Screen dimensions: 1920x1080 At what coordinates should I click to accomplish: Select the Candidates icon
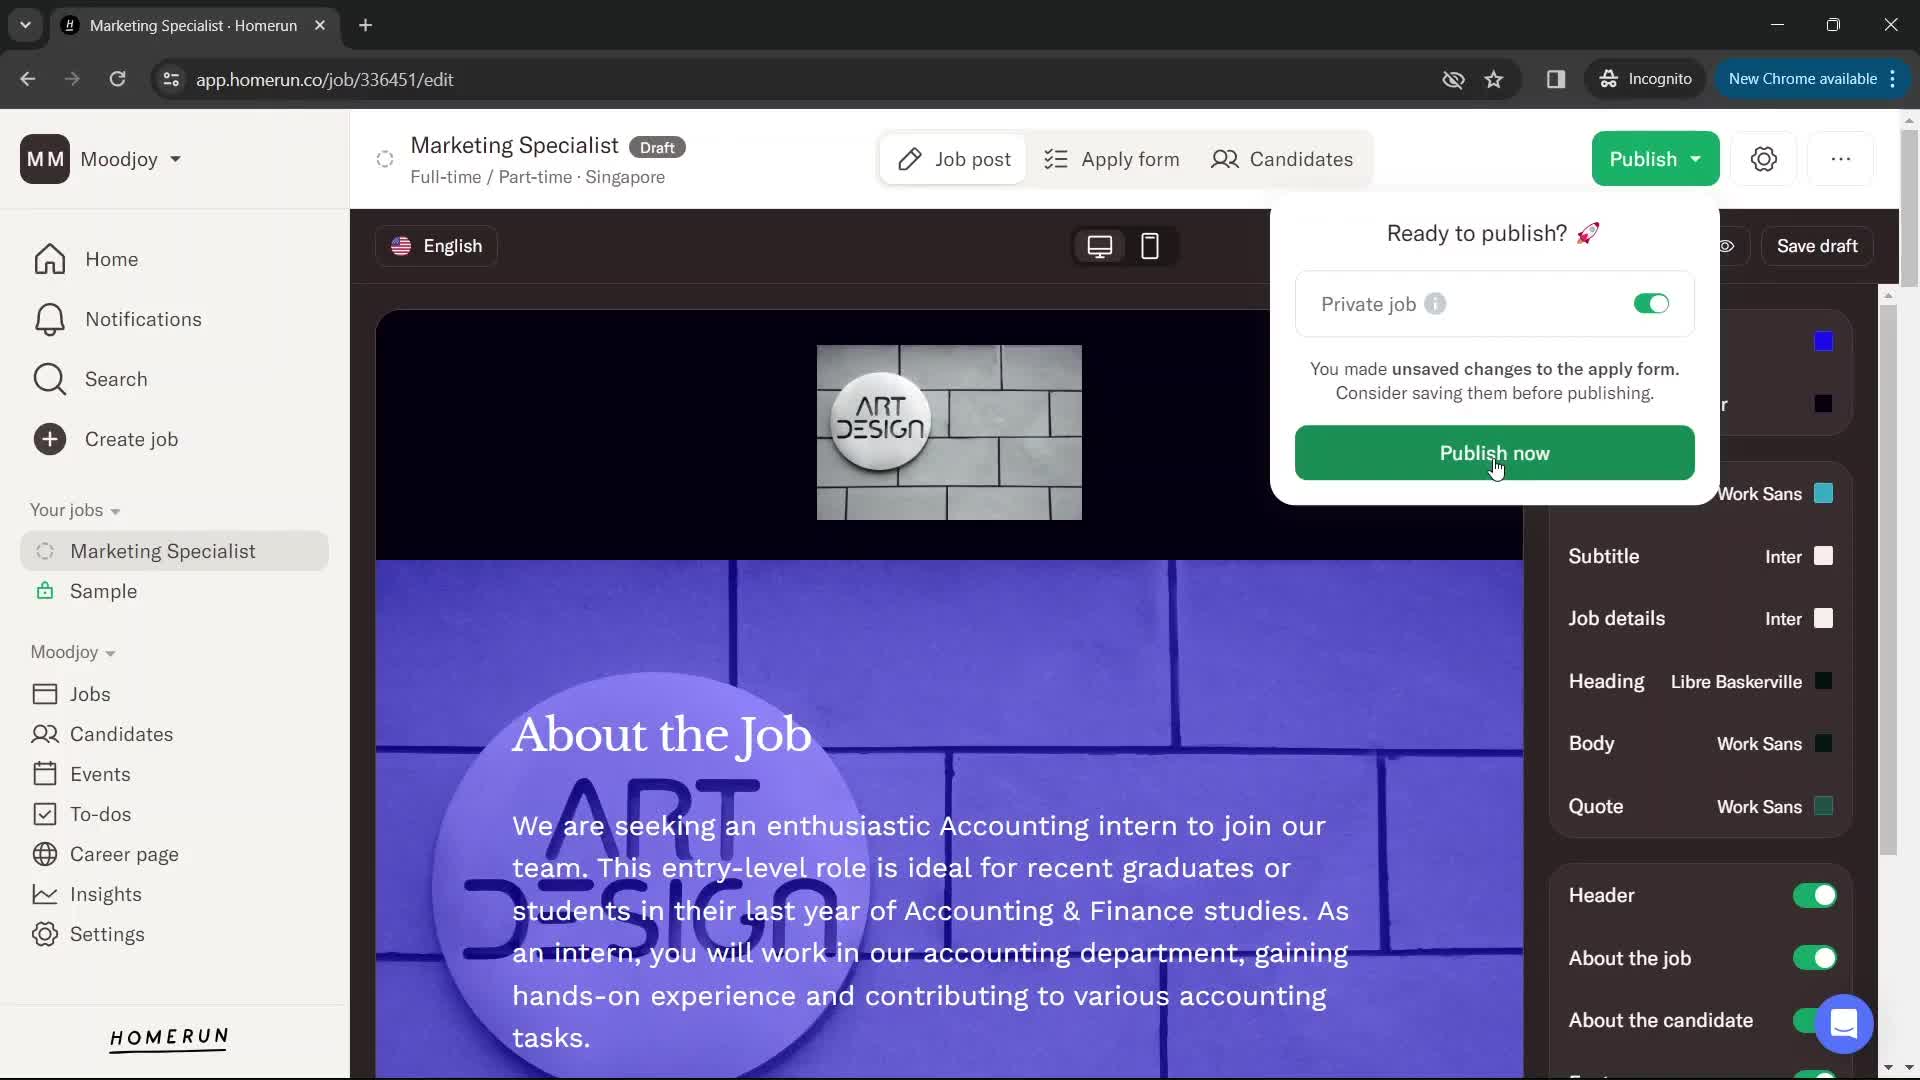(1224, 158)
